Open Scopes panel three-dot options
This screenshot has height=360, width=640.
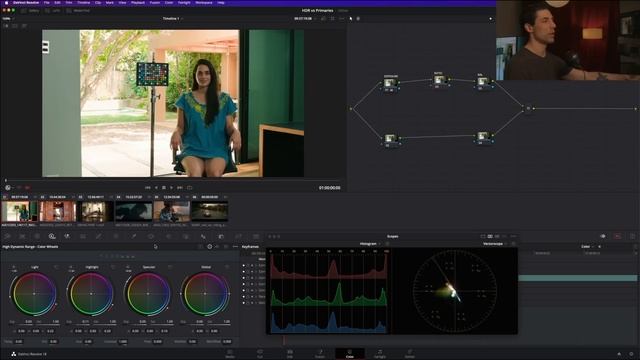513,236
